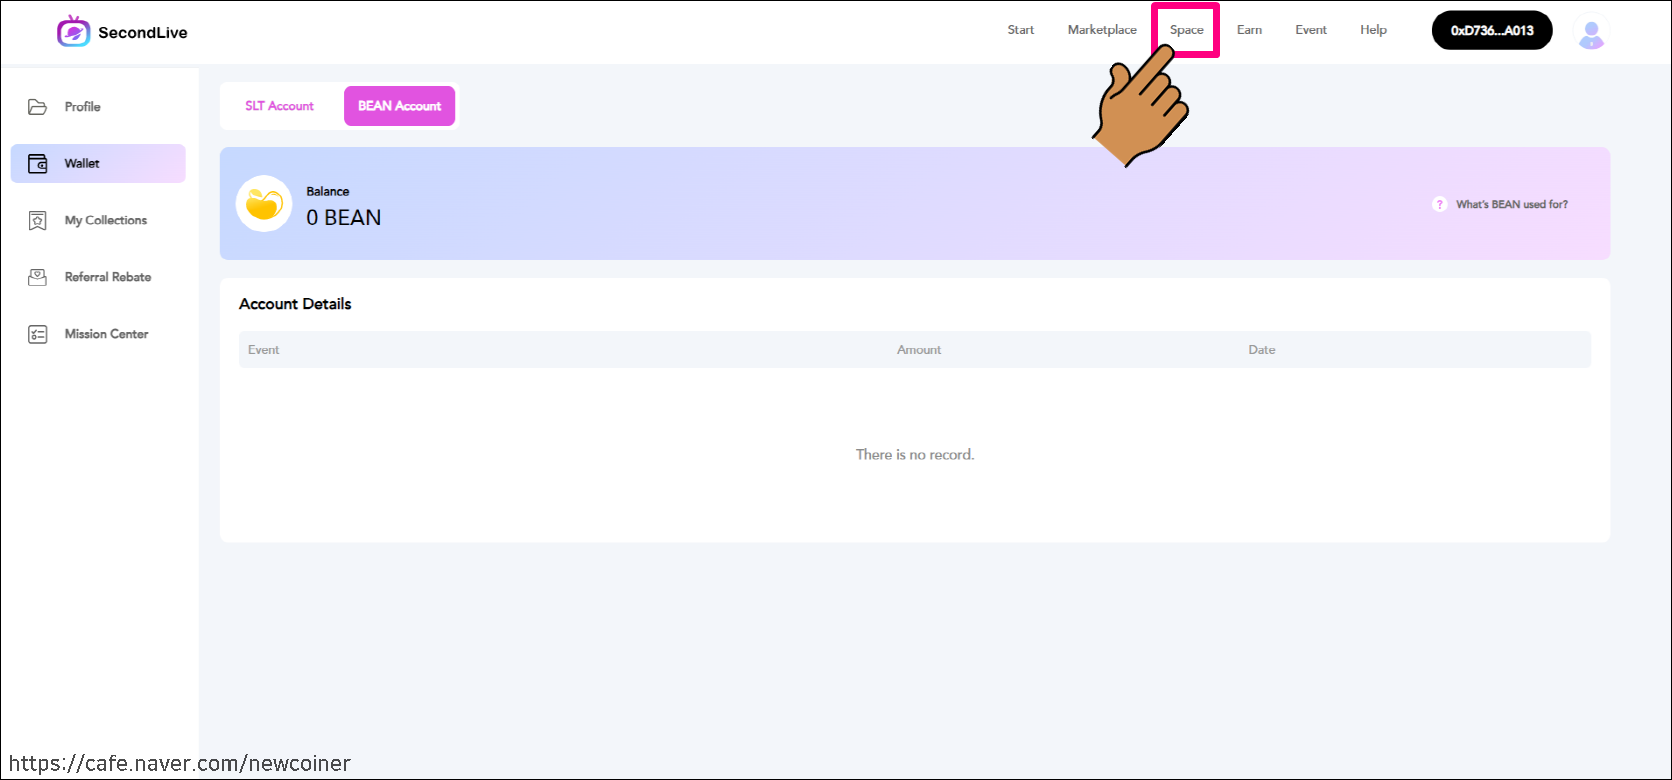
Task: Click the yellow BEAN coin icon
Action: point(264,204)
